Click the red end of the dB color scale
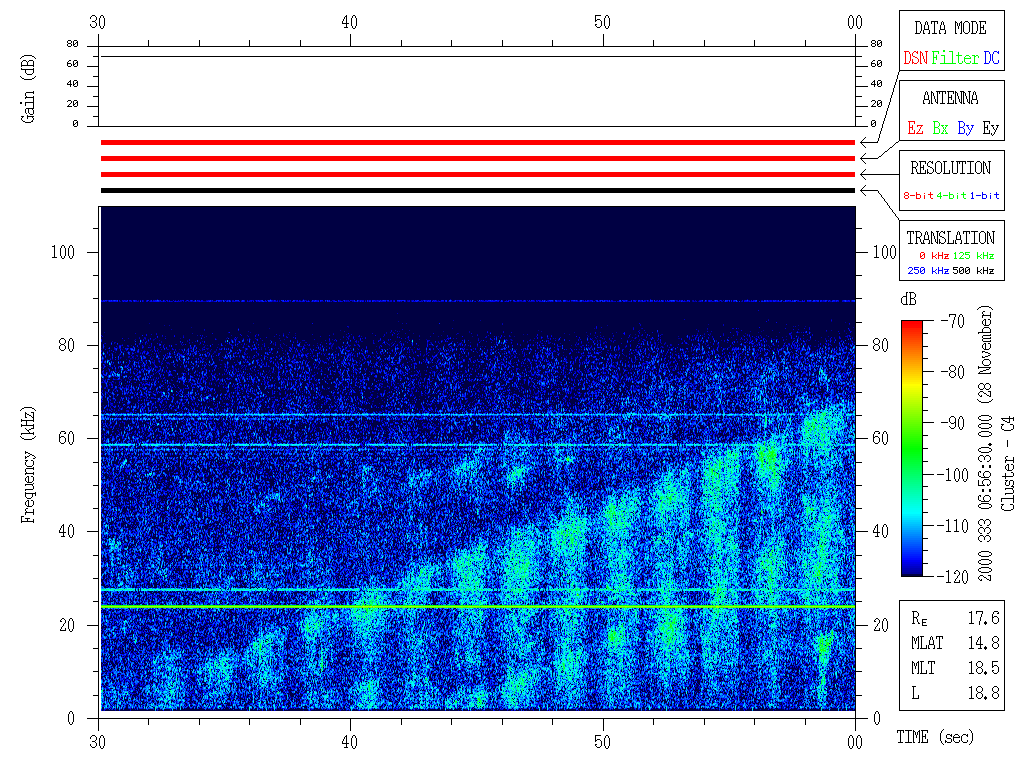Screen dimensions: 1024x768 click(x=911, y=326)
